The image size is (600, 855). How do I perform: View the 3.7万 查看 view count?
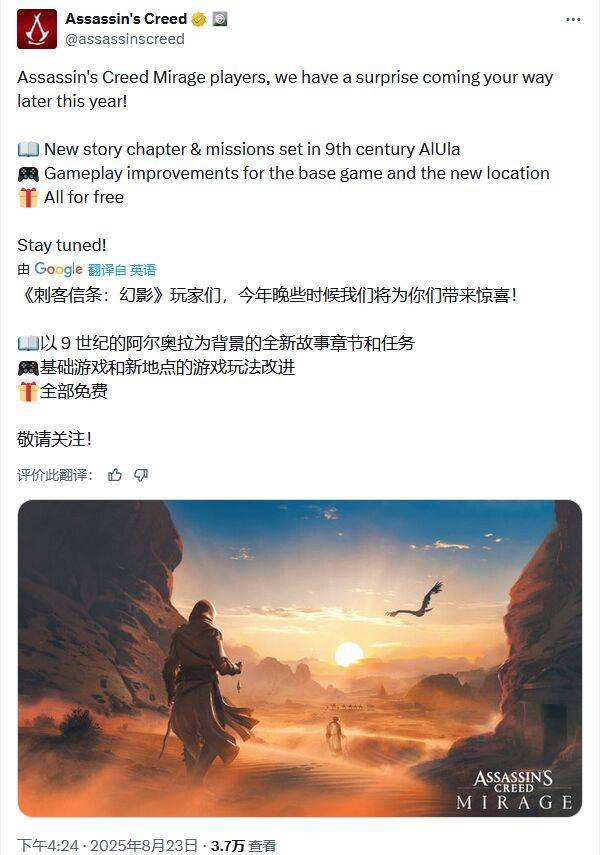(x=243, y=845)
